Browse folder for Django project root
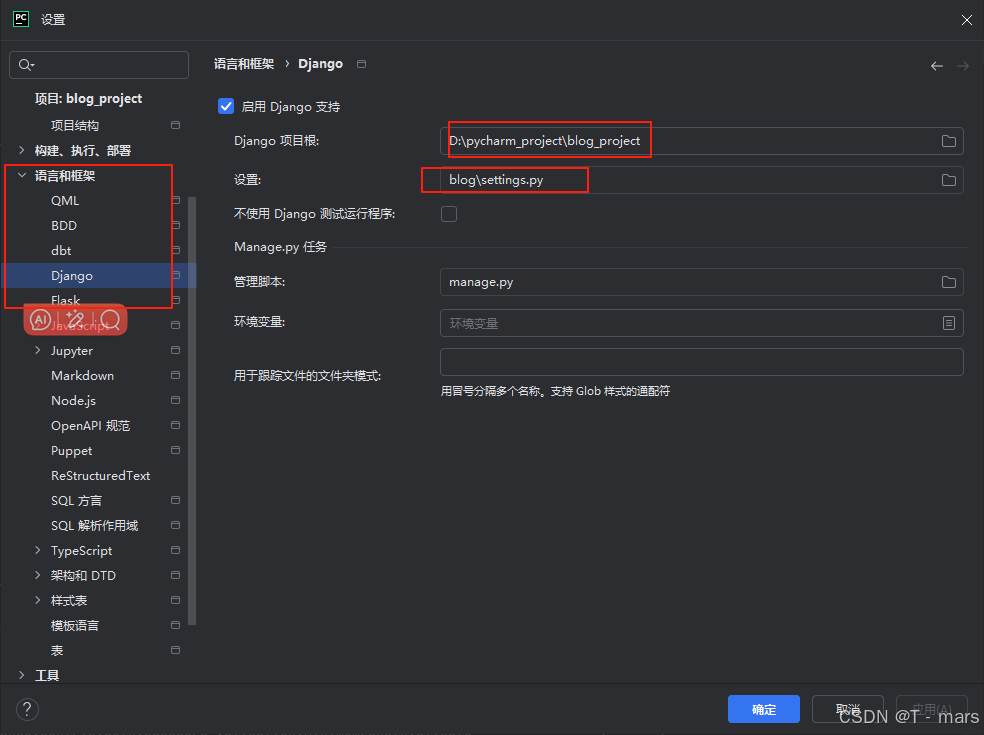The width and height of the screenshot is (984, 735). coord(948,141)
